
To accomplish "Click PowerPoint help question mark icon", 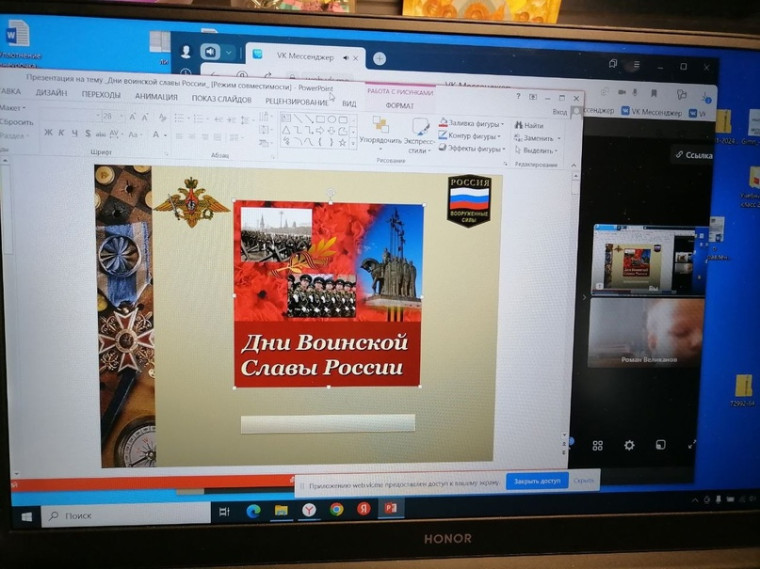I will [x=518, y=96].
